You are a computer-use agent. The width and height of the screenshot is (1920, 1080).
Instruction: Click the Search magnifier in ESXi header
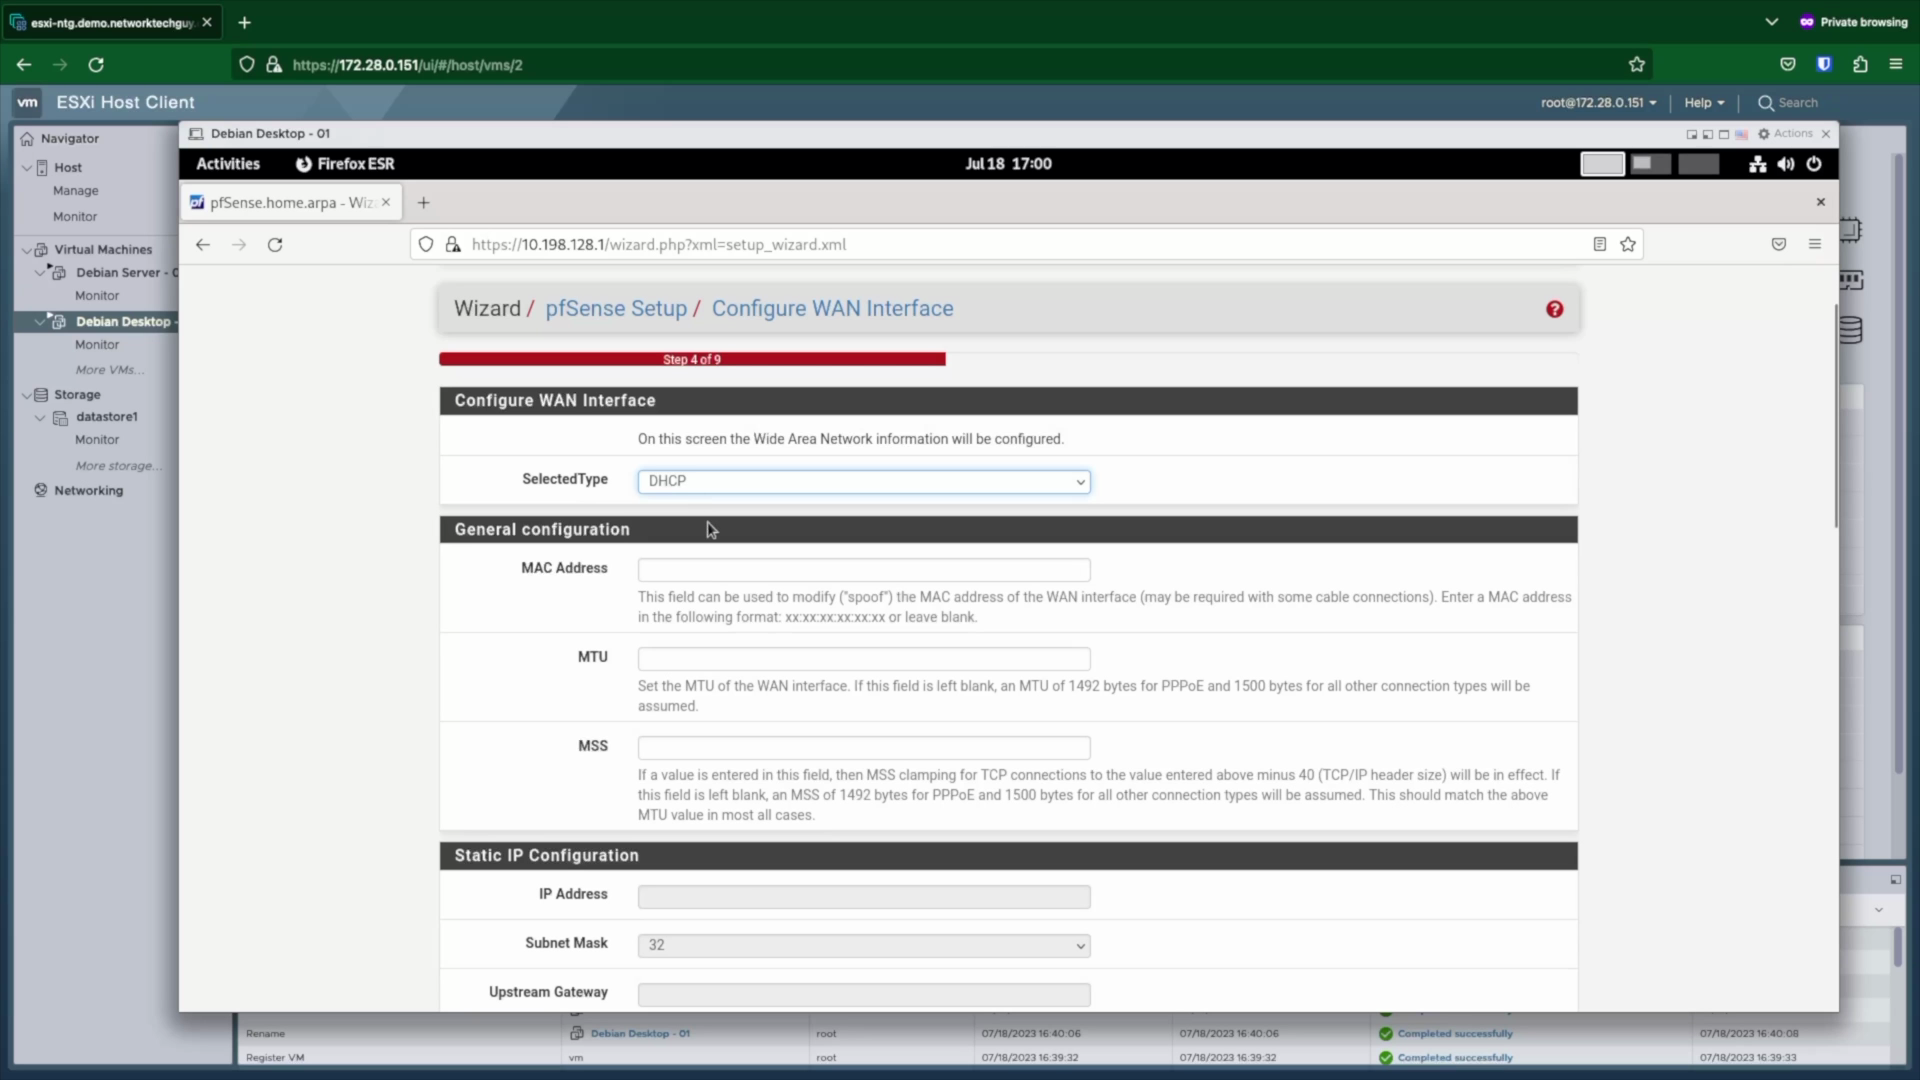[x=1766, y=103]
